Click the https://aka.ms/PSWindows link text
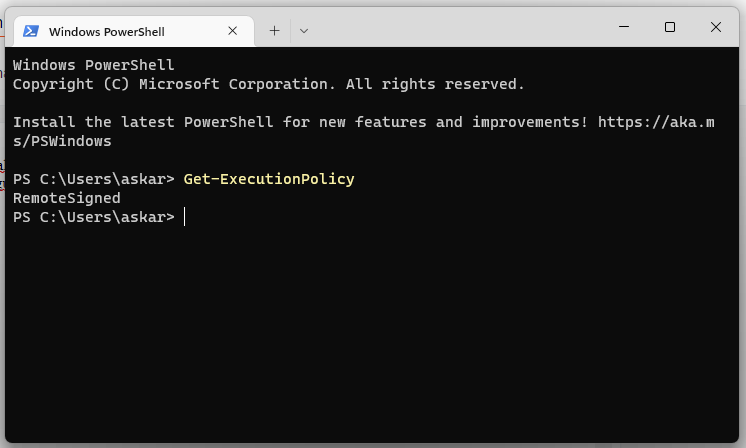 (x=657, y=122)
